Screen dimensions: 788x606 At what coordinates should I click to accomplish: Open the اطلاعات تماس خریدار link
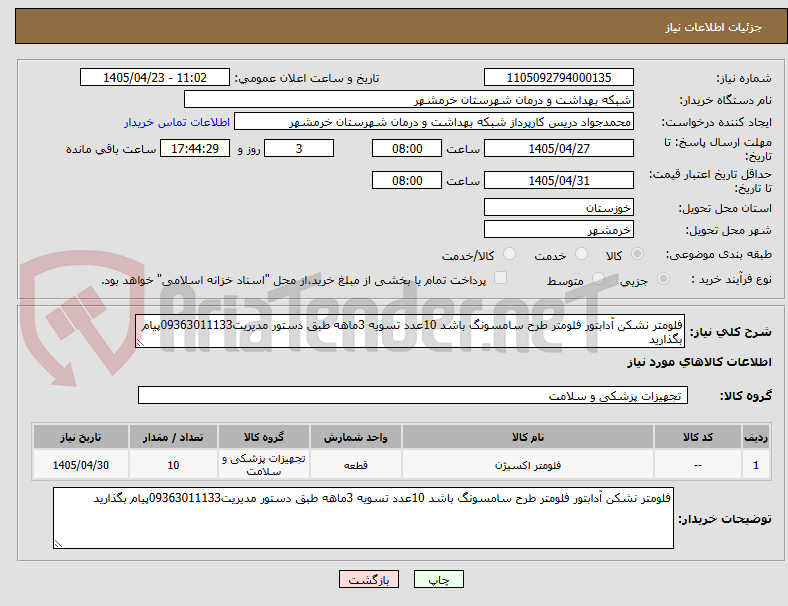pyautogui.click(x=177, y=122)
